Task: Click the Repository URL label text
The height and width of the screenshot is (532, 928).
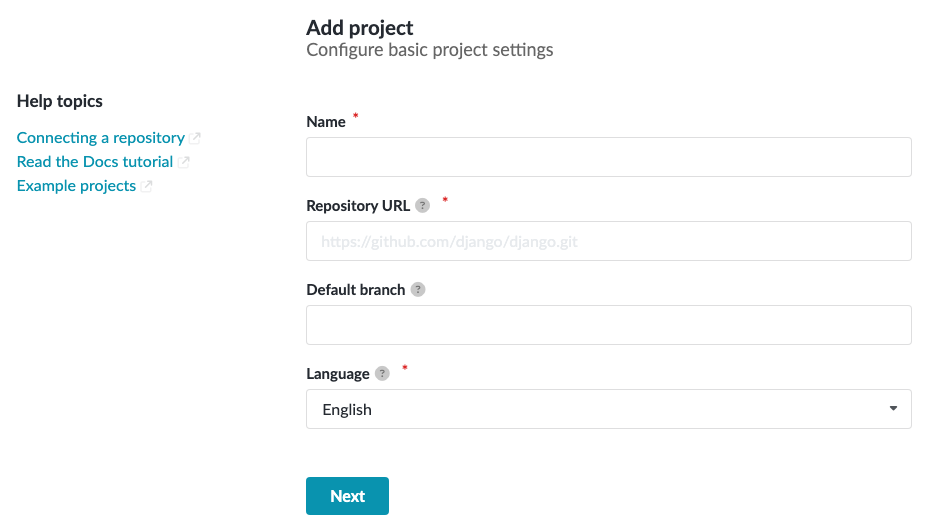Action: 358,206
